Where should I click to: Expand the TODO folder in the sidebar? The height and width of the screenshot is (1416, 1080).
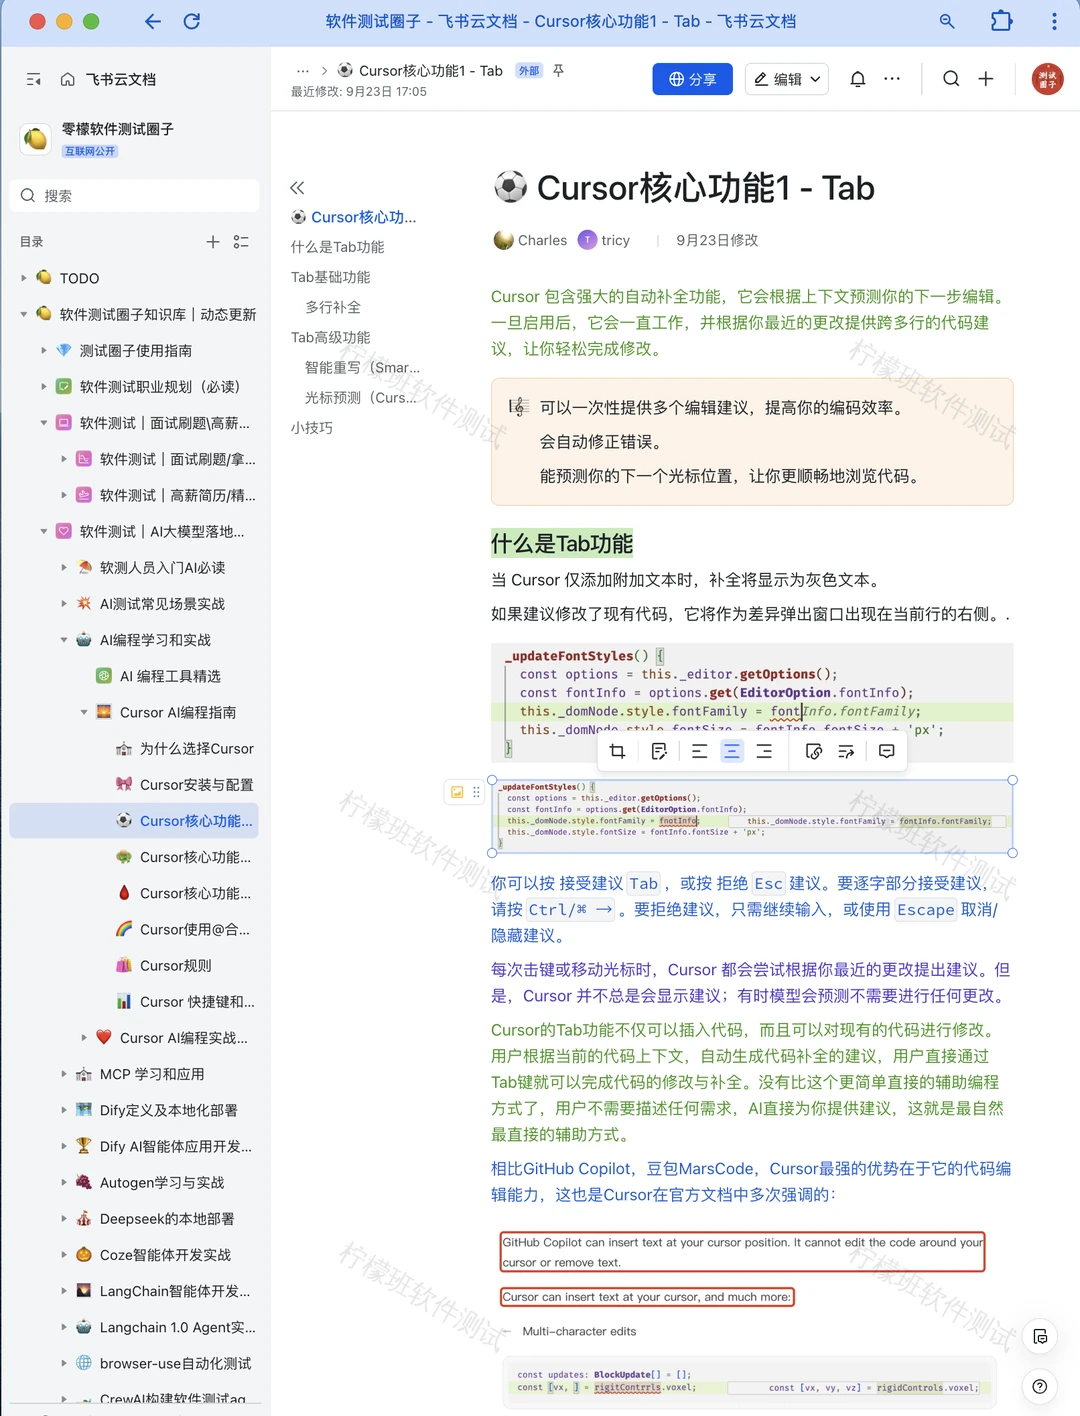(22, 278)
